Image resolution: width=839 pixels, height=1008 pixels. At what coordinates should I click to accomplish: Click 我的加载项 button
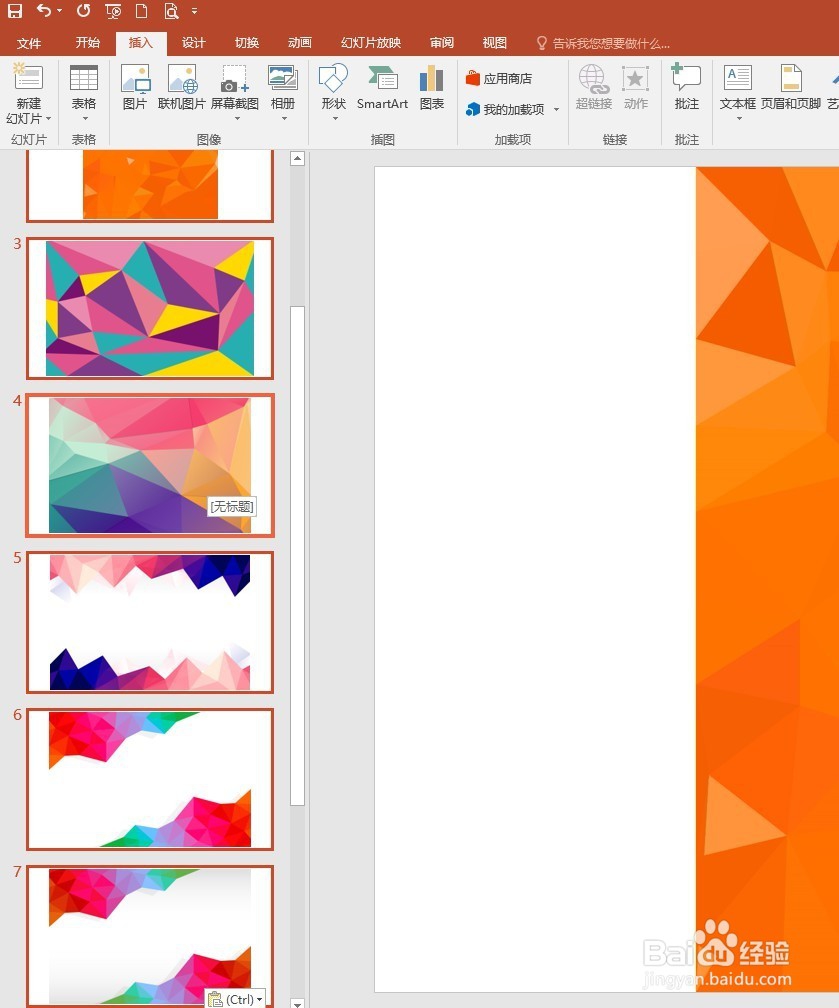[x=505, y=109]
